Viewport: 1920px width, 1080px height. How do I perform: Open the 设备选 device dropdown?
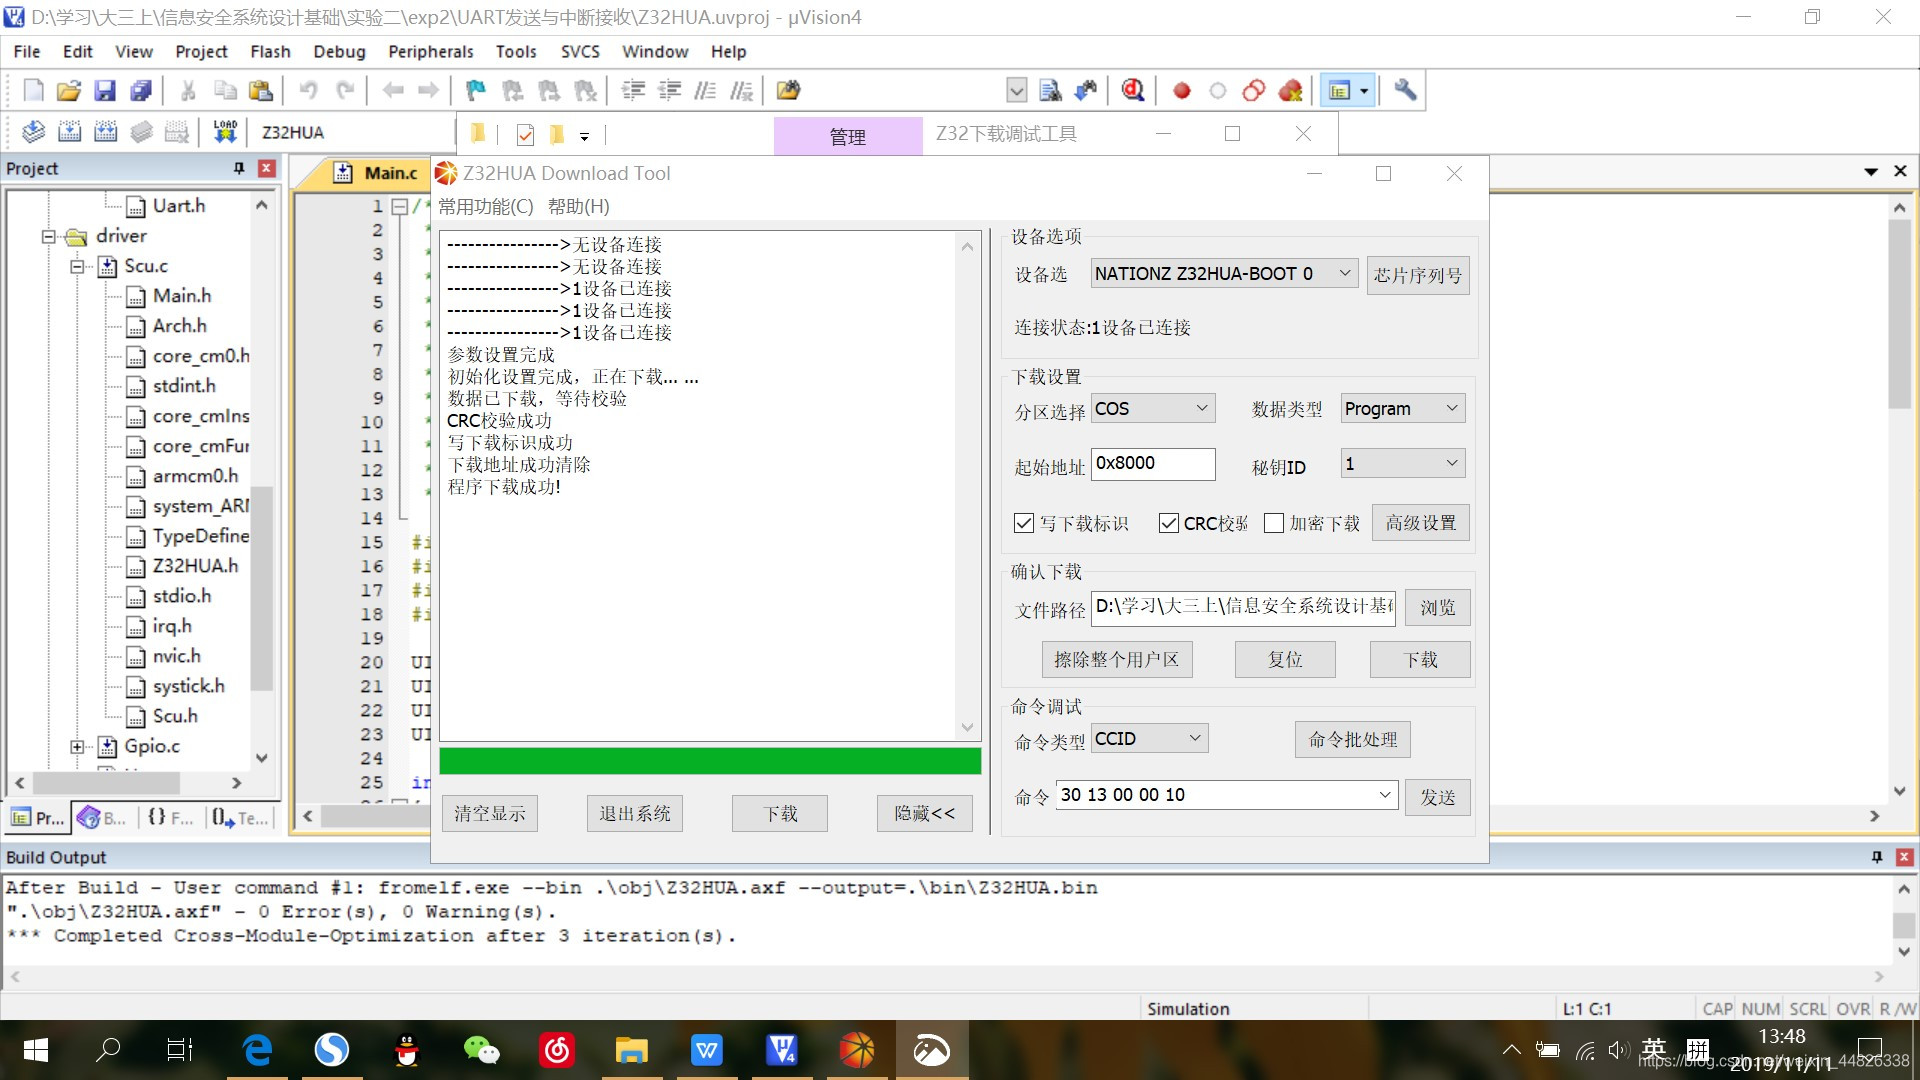coord(1225,273)
